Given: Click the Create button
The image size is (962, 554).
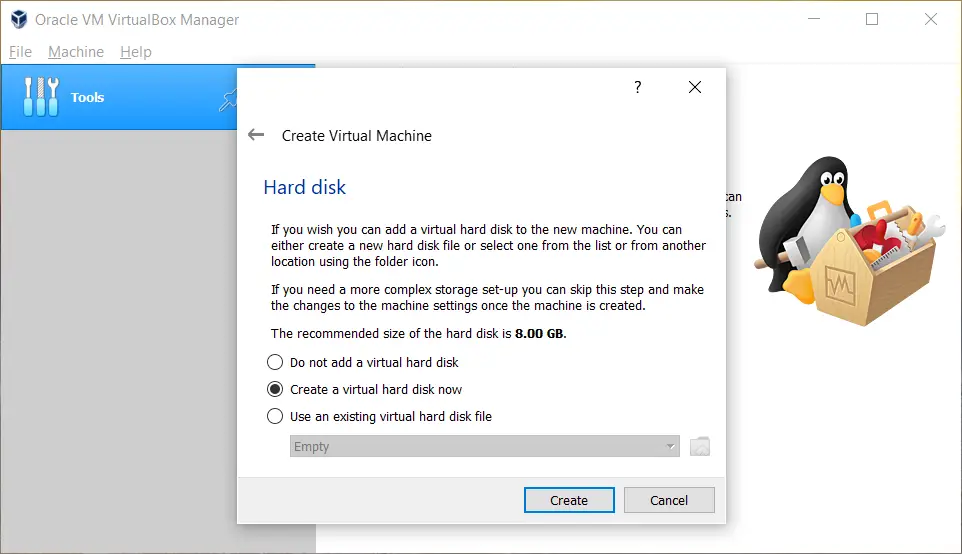Looking at the screenshot, I should [x=569, y=500].
